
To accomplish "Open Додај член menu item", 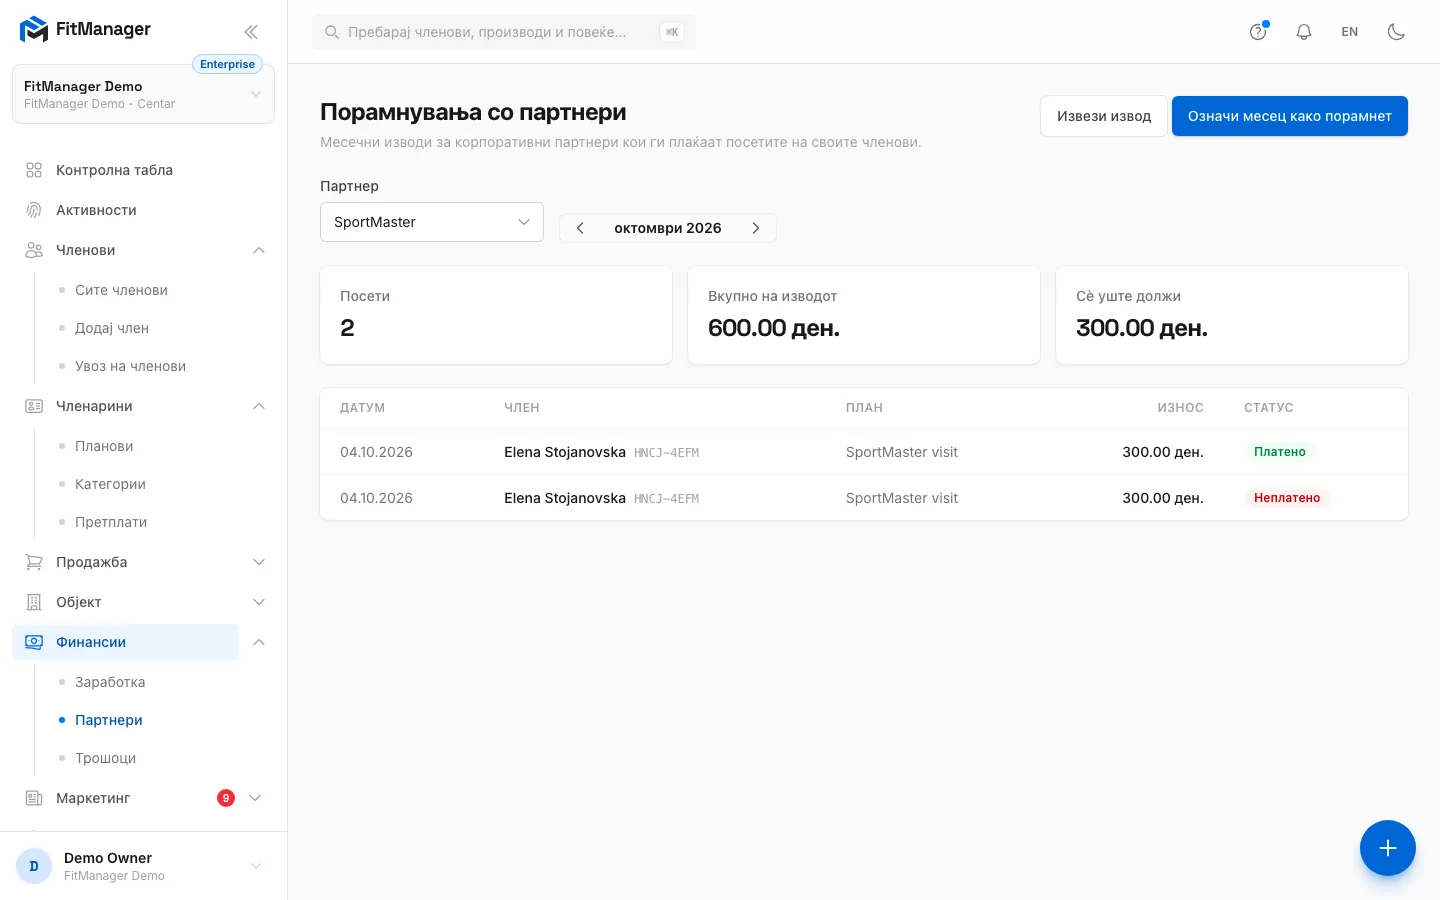I will [112, 328].
